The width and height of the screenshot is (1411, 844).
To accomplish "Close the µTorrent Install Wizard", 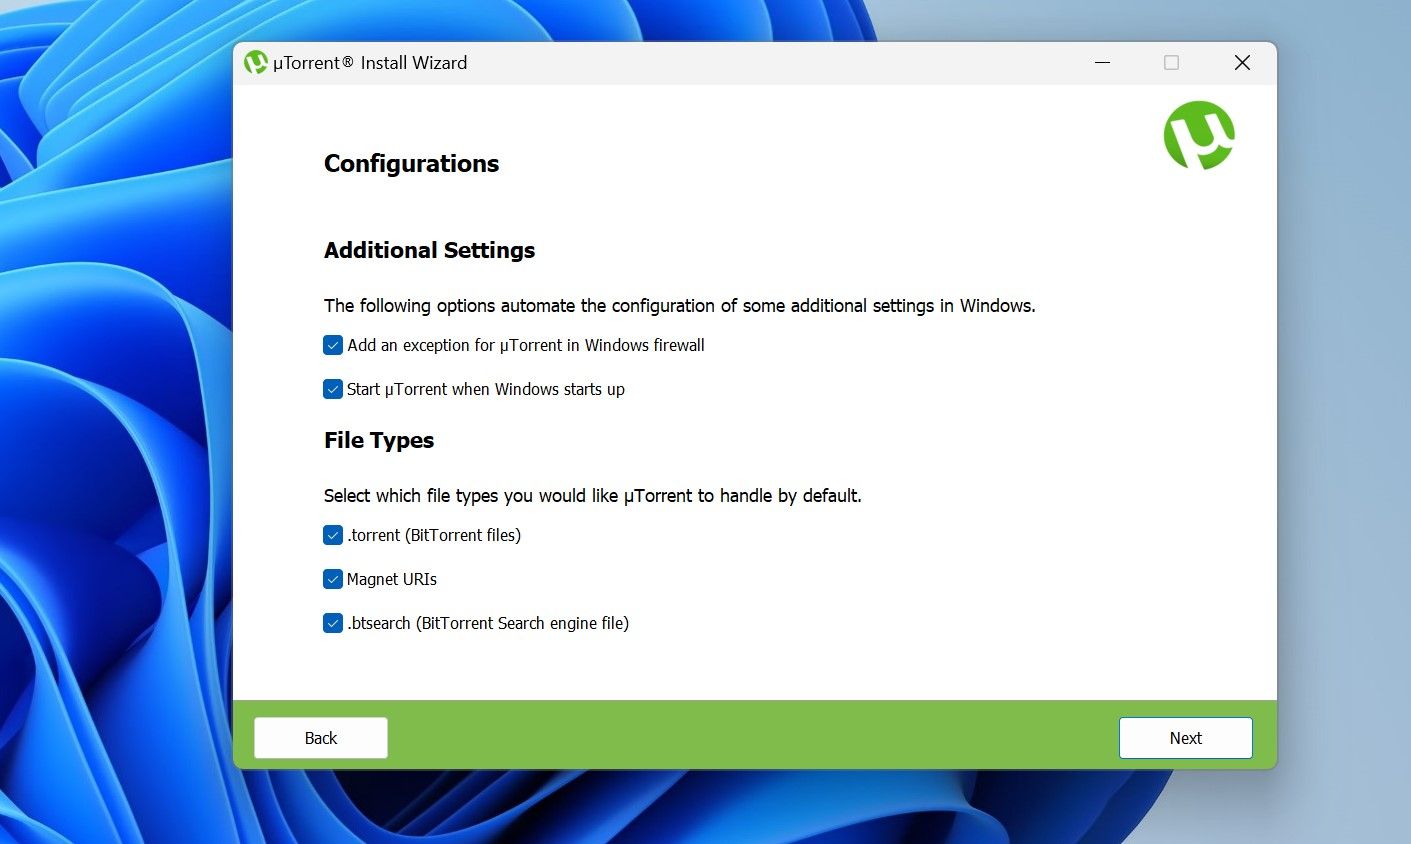I will coord(1242,62).
